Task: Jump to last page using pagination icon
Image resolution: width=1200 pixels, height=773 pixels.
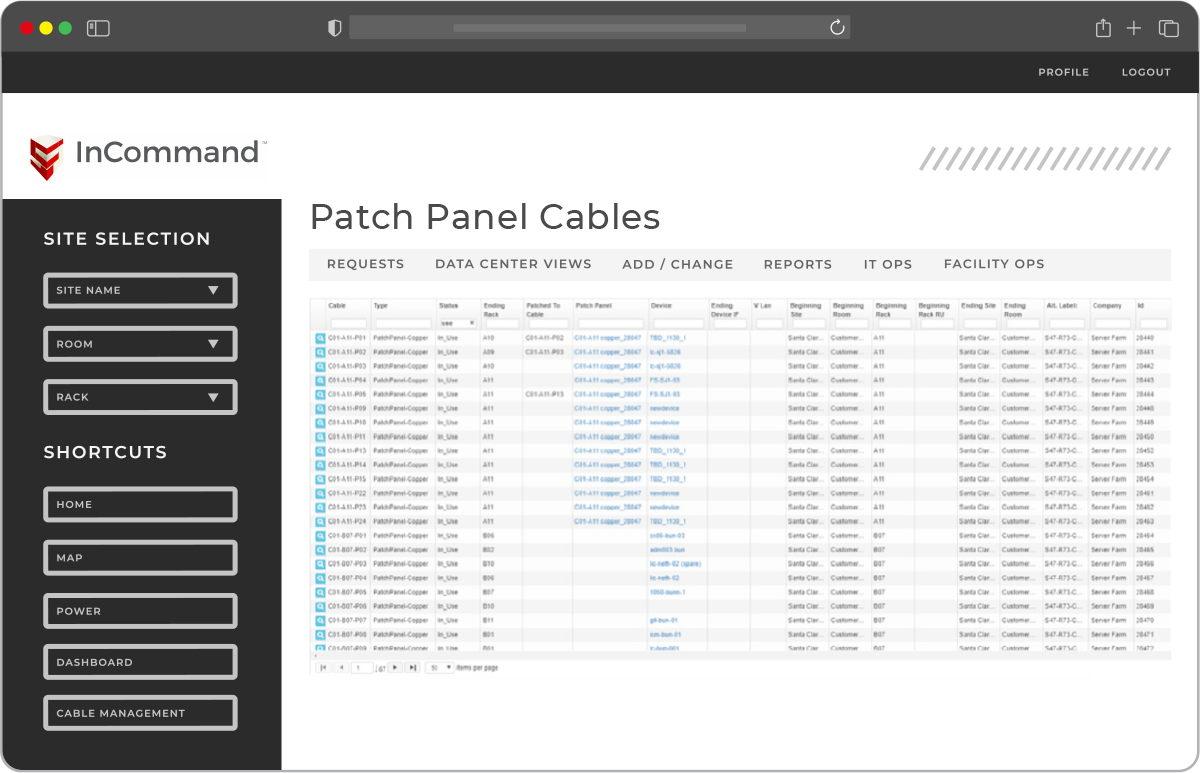Action: [413, 667]
